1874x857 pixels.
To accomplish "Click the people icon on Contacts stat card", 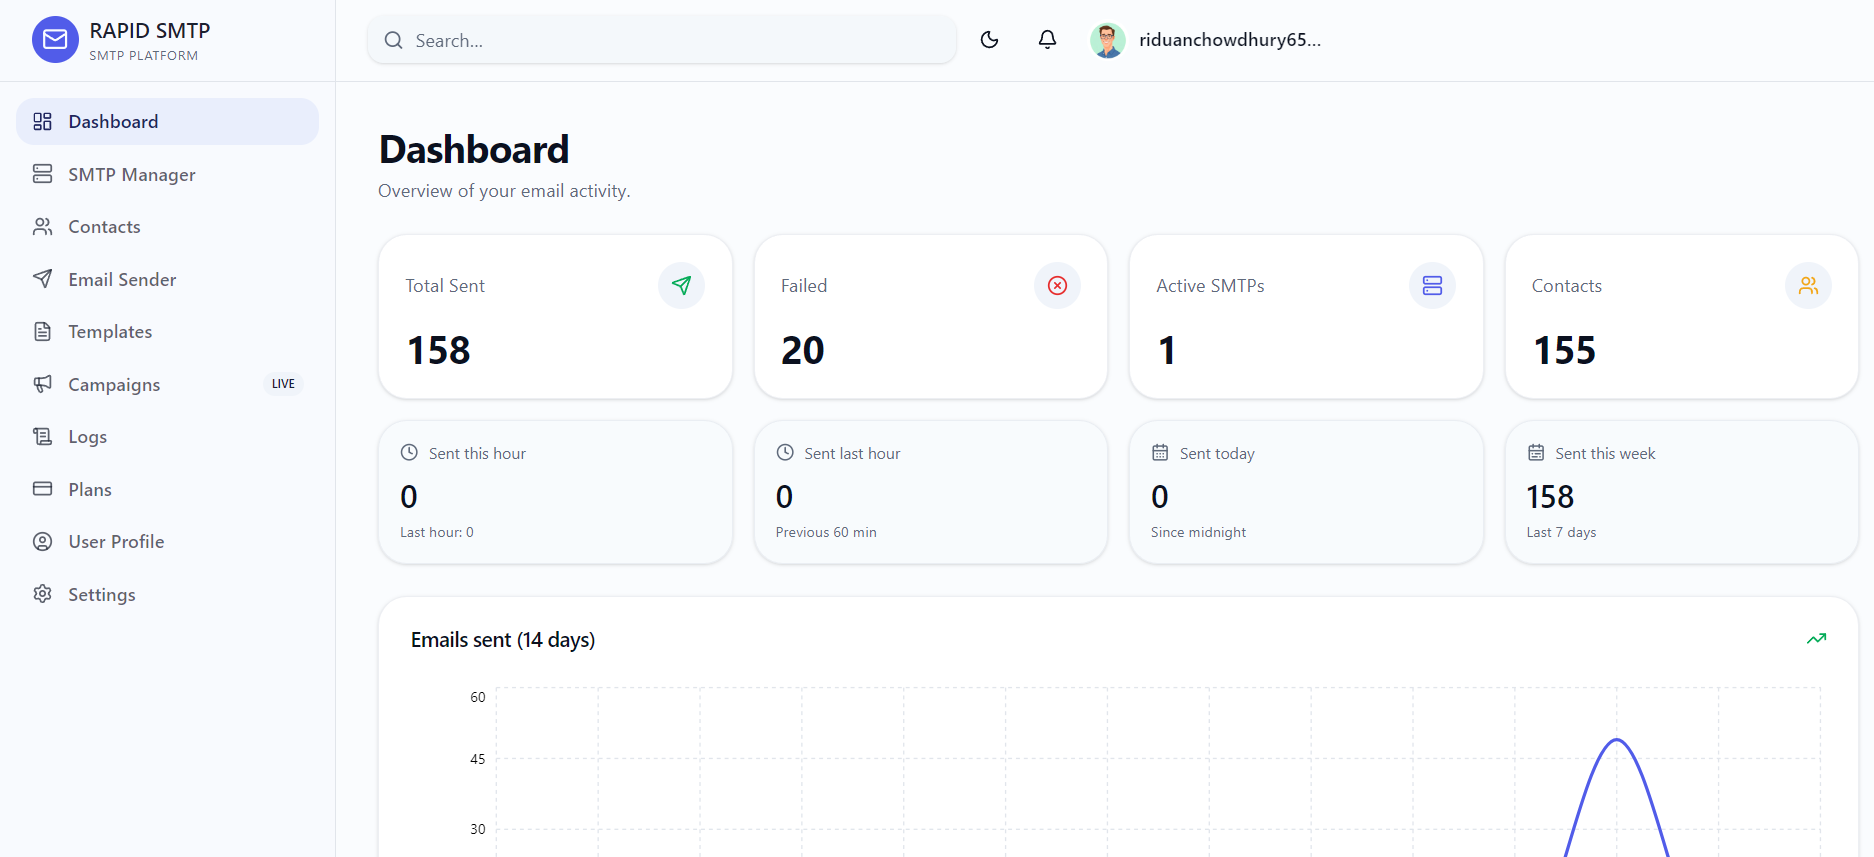I will 1808,286.
